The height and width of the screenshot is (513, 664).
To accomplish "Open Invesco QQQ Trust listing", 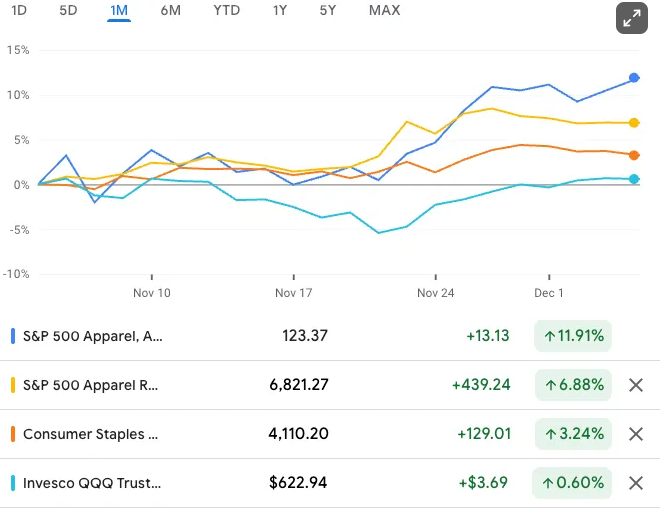I will pyautogui.click(x=92, y=483).
